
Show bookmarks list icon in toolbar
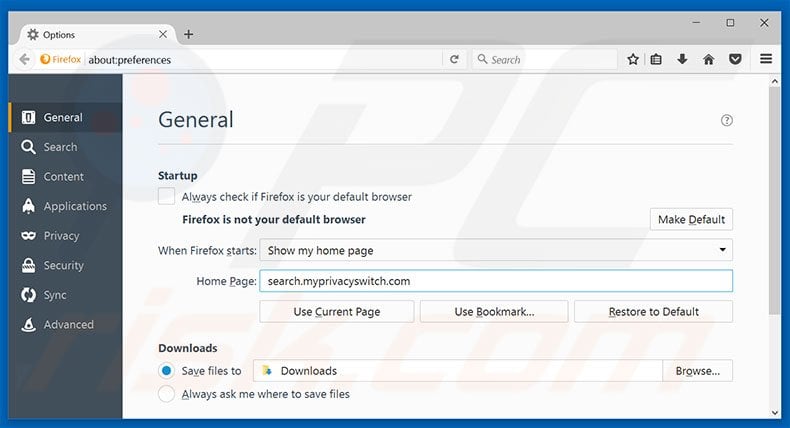(x=656, y=59)
